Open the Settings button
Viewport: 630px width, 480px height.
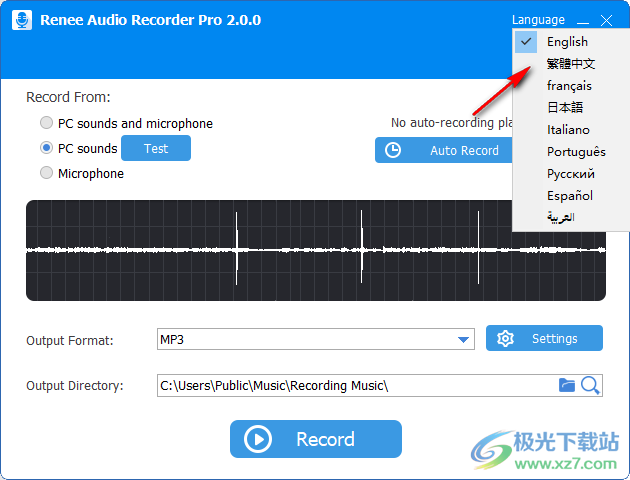(x=544, y=338)
